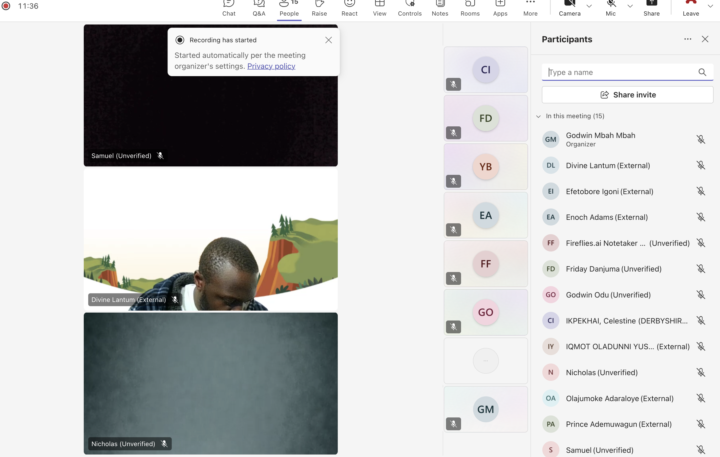Click mic icon for Nicholas in list
The width and height of the screenshot is (720, 457).
701,372
